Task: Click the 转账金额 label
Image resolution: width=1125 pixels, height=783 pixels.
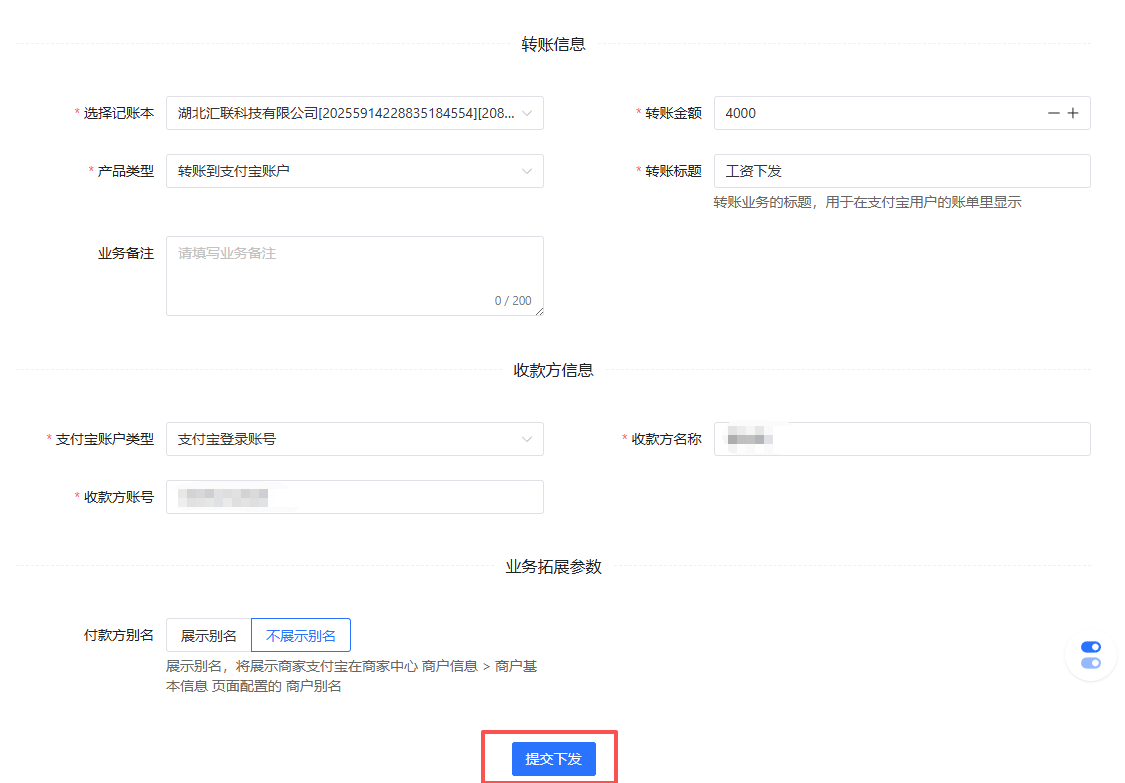Action: pos(673,113)
